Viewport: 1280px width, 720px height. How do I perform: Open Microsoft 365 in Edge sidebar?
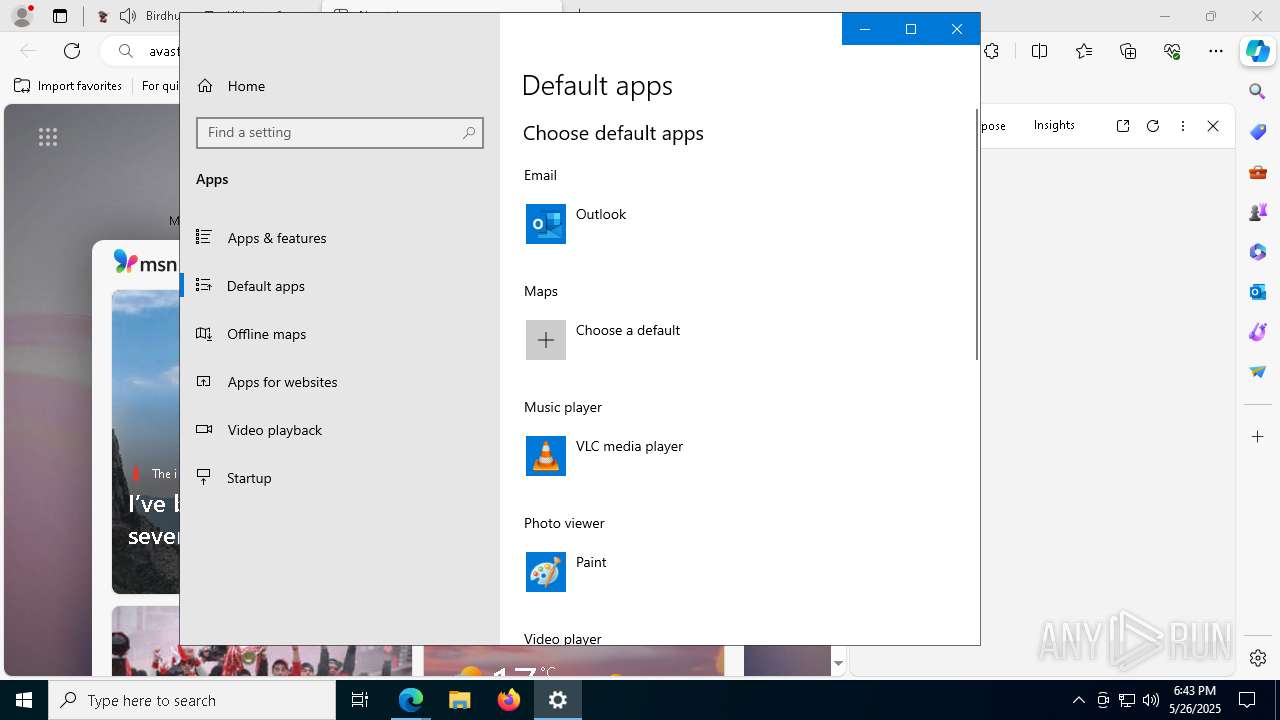1258,252
